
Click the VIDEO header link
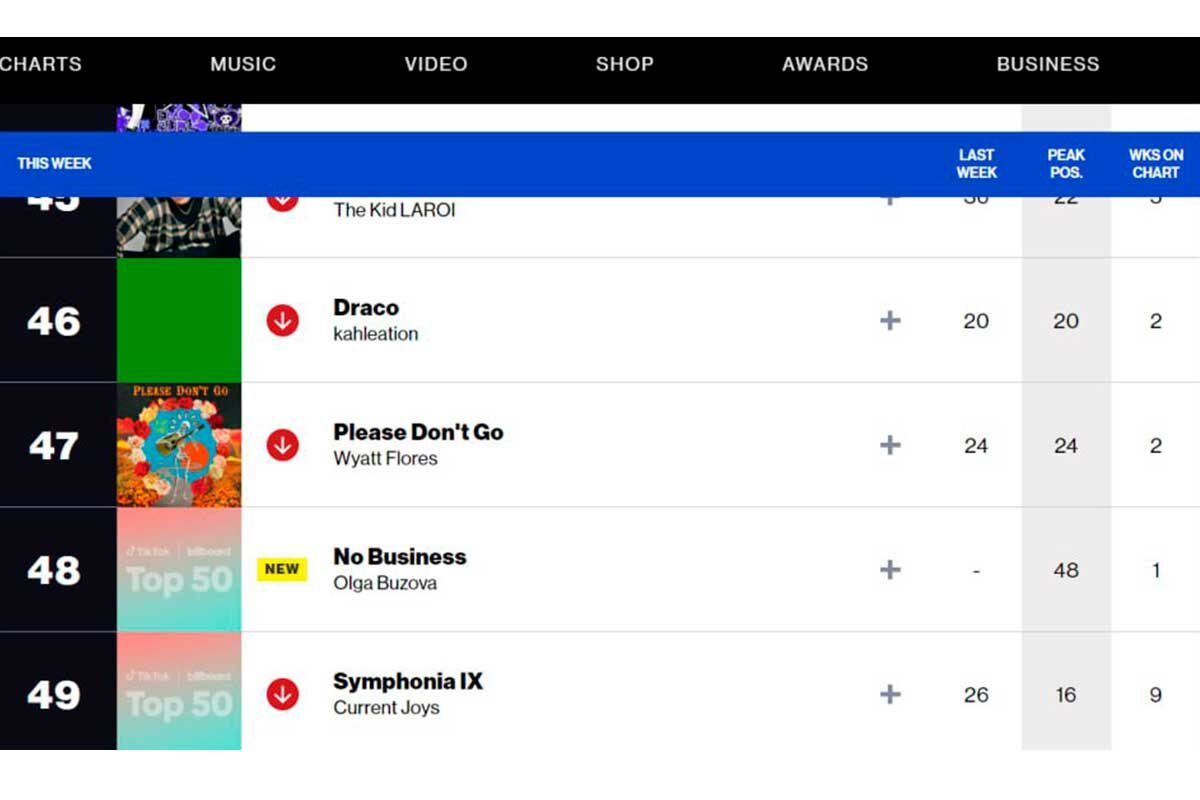coord(435,63)
